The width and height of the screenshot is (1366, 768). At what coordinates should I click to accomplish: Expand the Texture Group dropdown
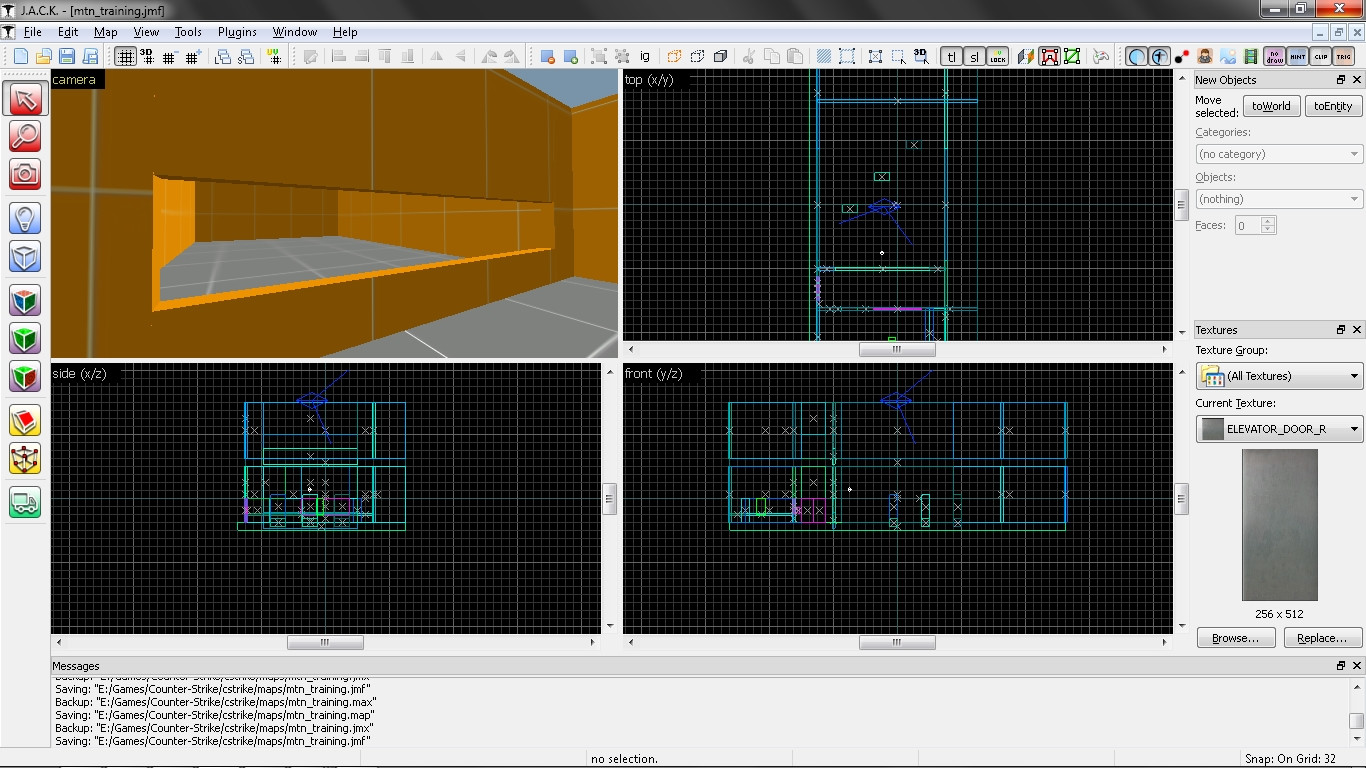pyautogui.click(x=1279, y=376)
